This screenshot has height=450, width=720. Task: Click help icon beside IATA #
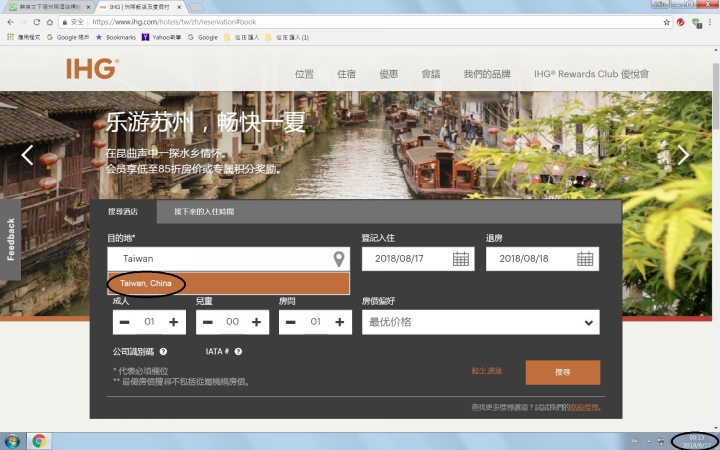click(x=238, y=352)
